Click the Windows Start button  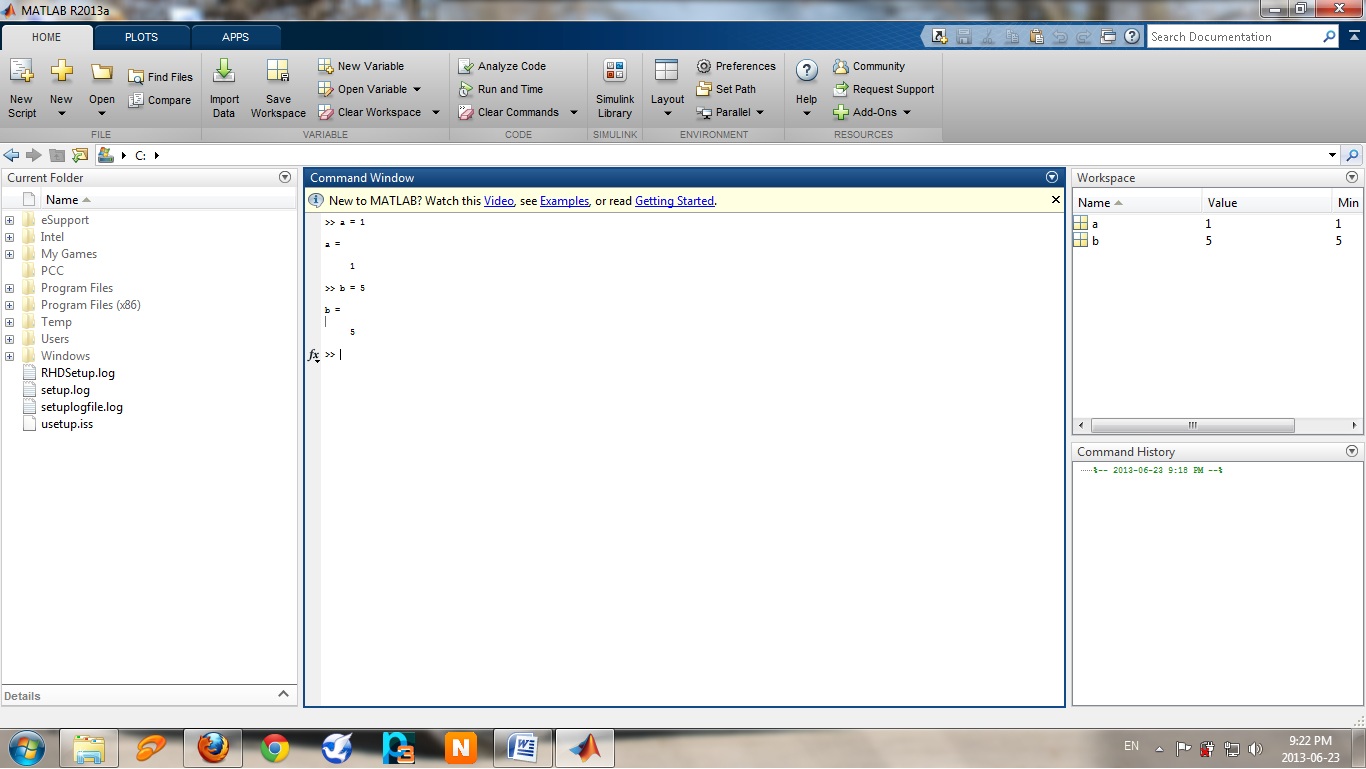point(26,747)
